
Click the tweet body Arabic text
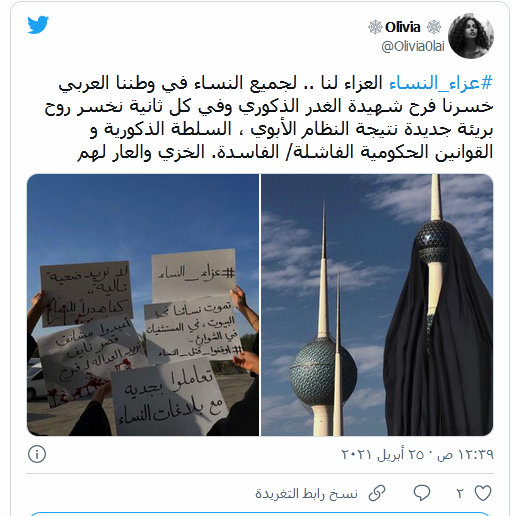tap(269, 118)
